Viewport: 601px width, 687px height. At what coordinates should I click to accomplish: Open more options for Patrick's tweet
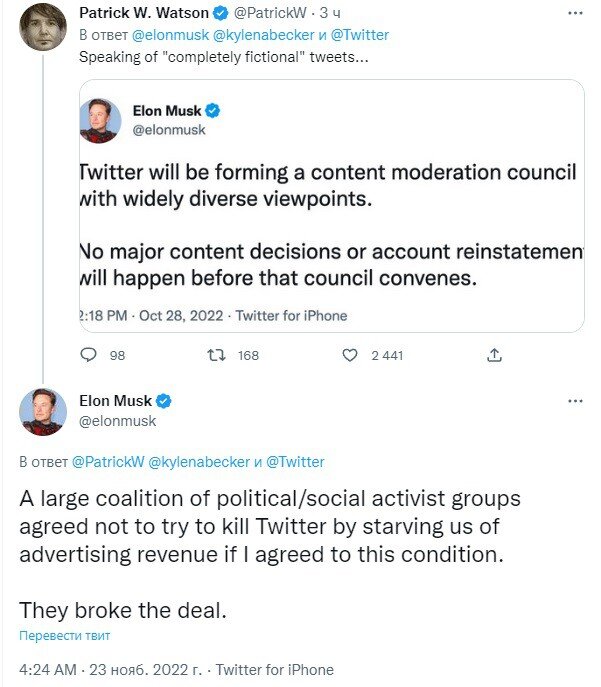click(575, 13)
